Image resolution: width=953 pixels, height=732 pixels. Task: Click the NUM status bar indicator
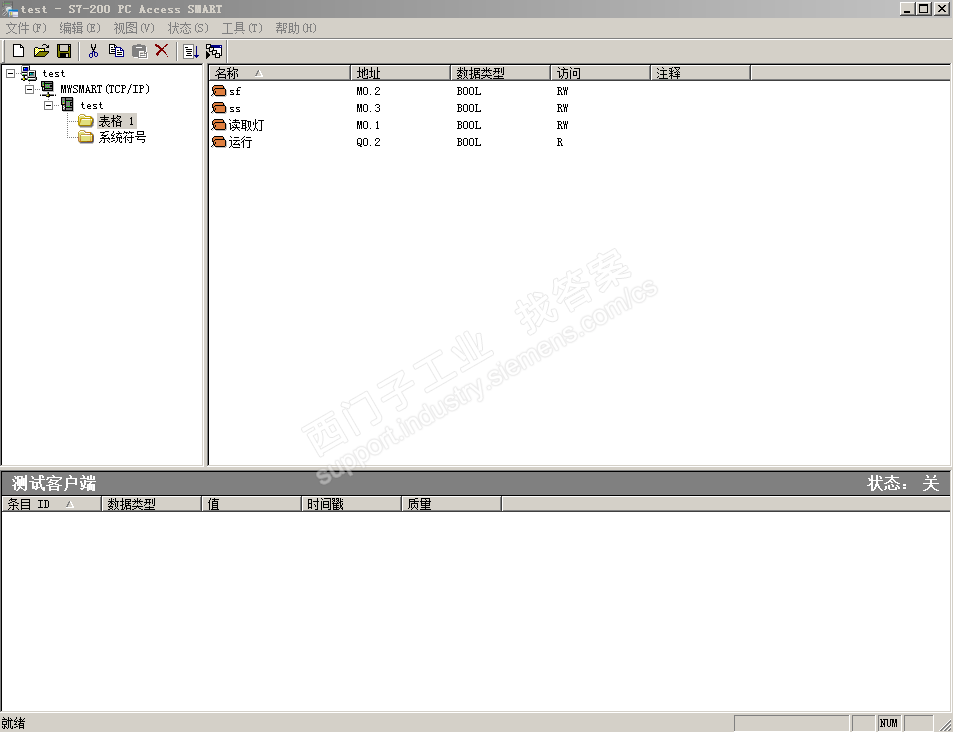pyautogui.click(x=889, y=723)
